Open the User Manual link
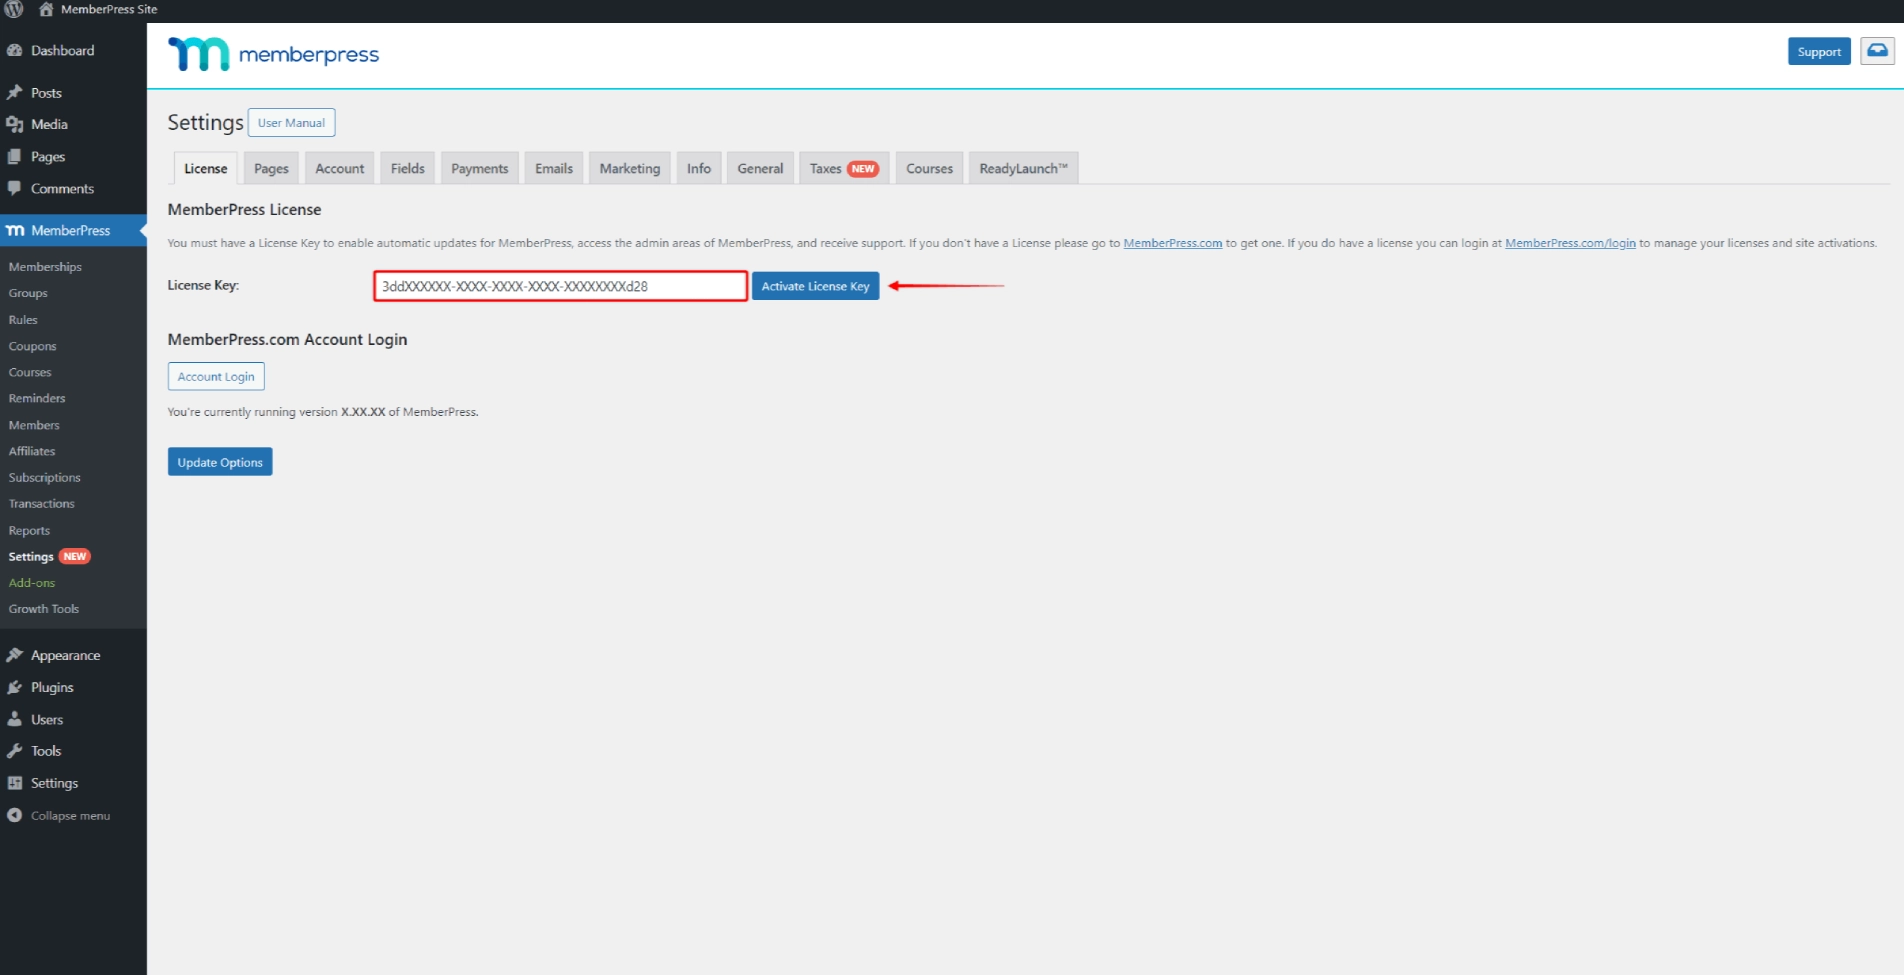 [x=291, y=123]
